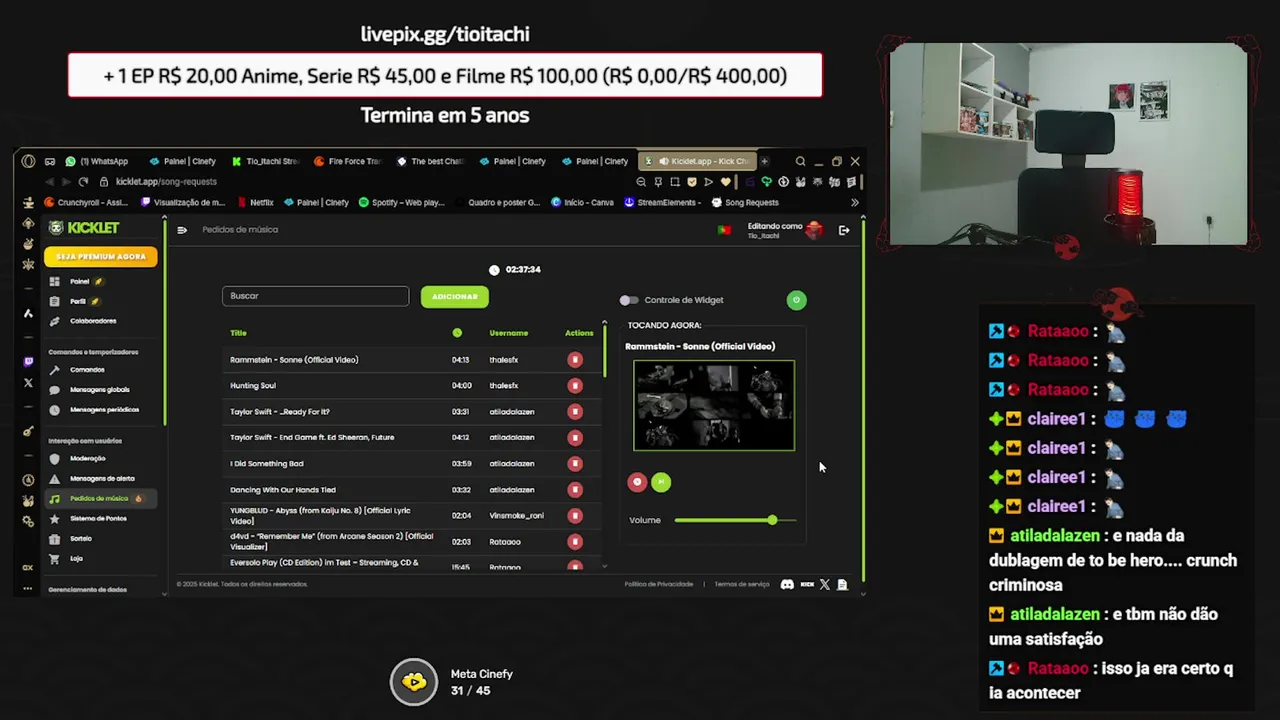Image resolution: width=1280 pixels, height=720 pixels.
Task: Open Comandos in the sidebar
Action: (87, 370)
